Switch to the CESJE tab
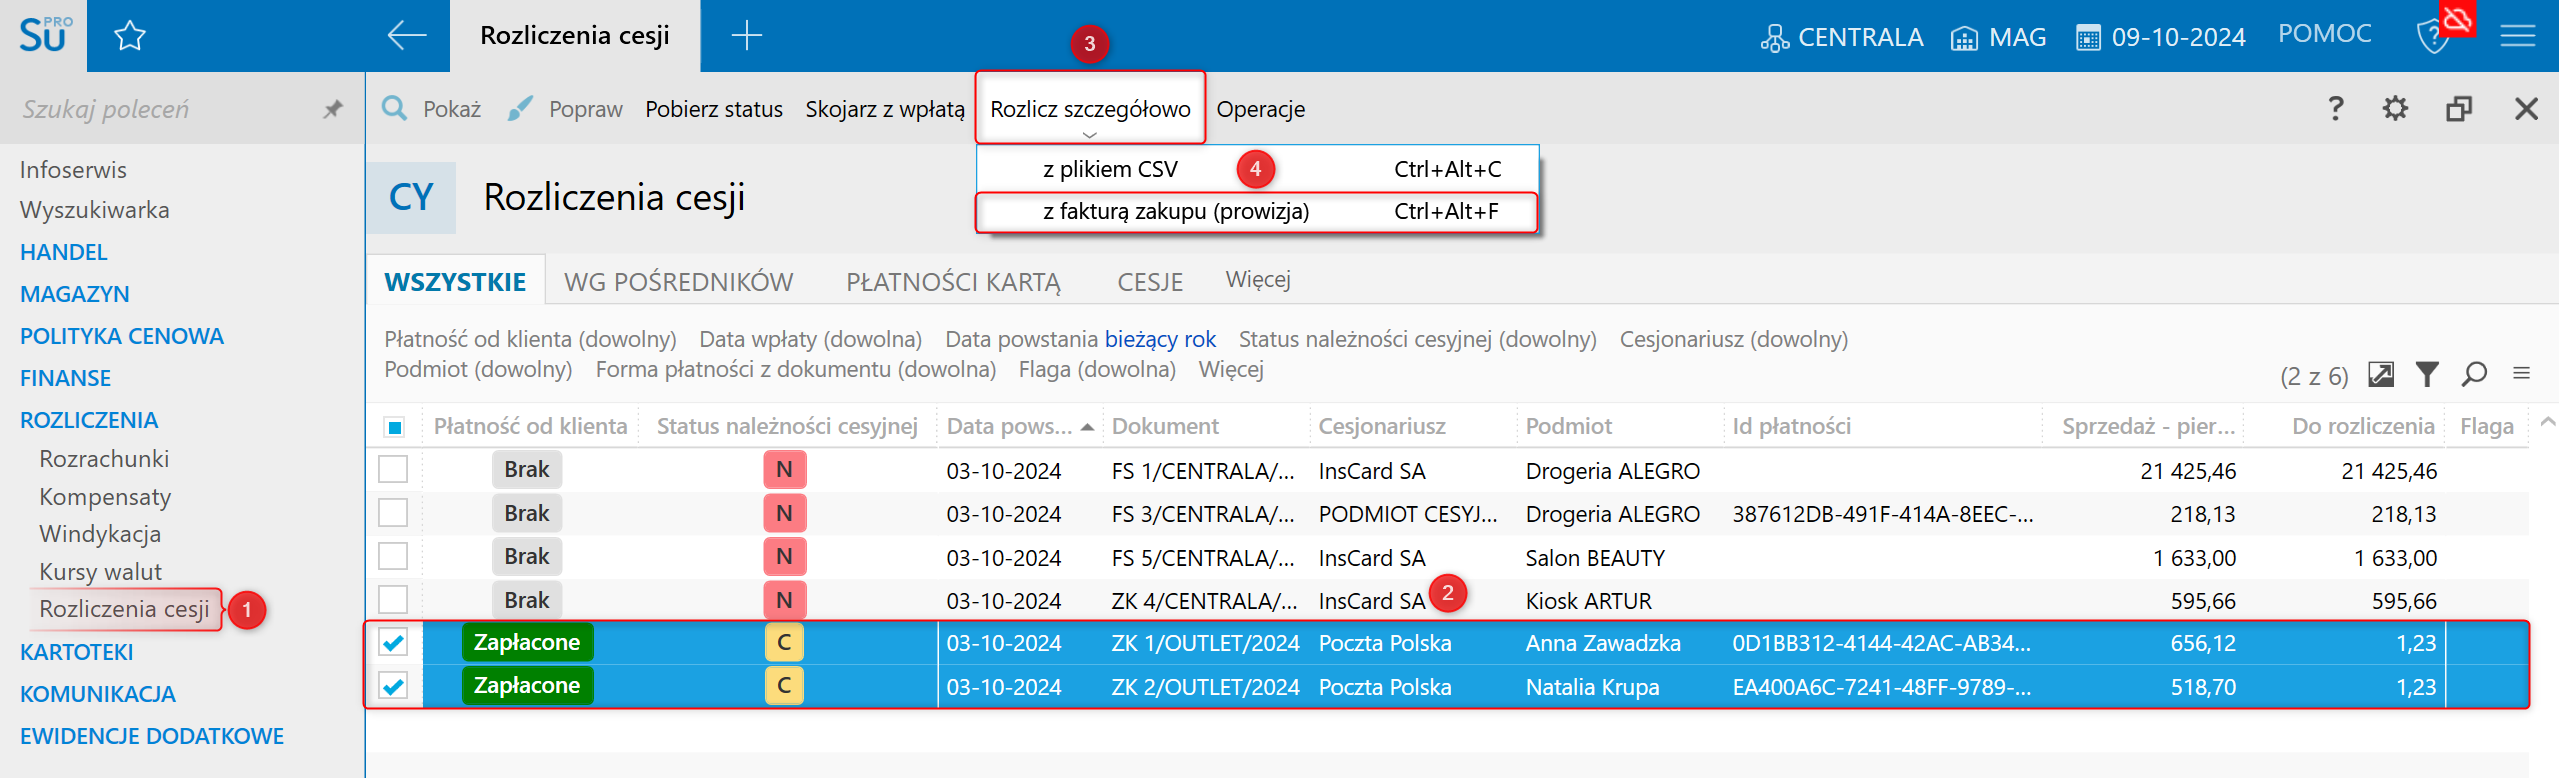The width and height of the screenshot is (2559, 778). [x=1150, y=282]
